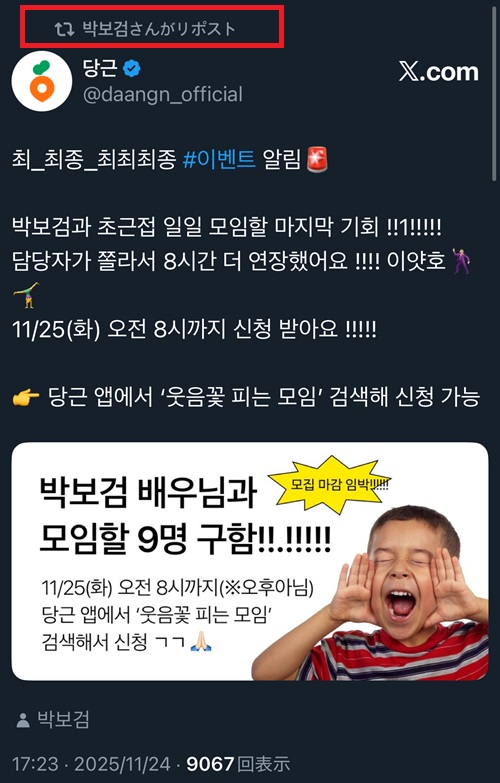500x783 pixels.
Task: Click the cartwheel emoji below tweet text
Action: tap(25, 295)
